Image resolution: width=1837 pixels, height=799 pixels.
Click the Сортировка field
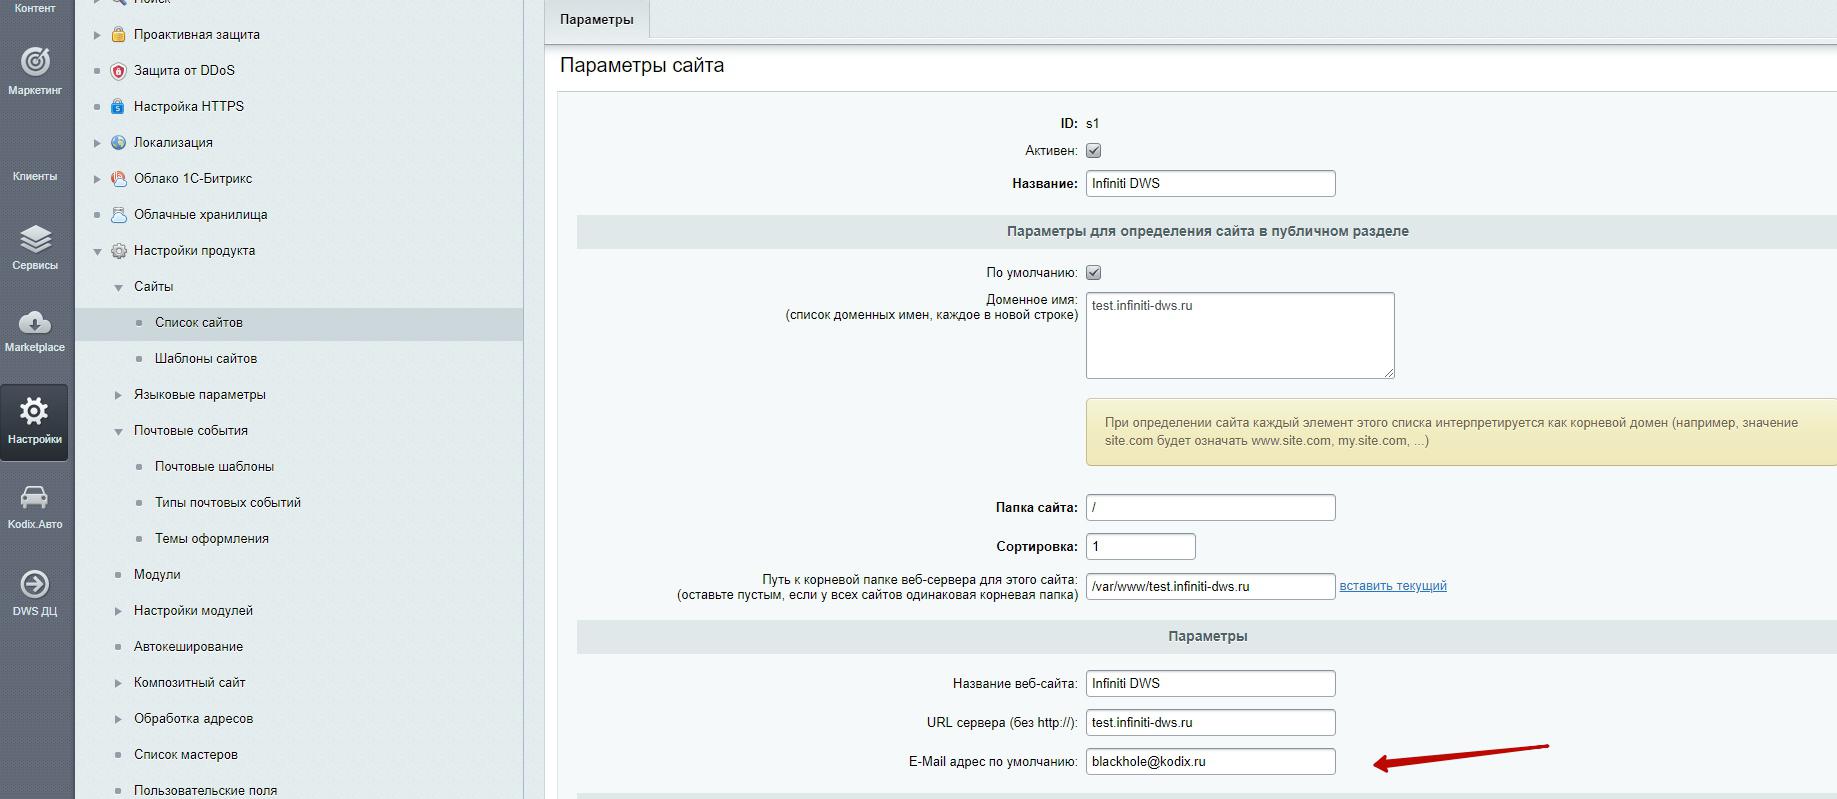pyautogui.click(x=1140, y=546)
